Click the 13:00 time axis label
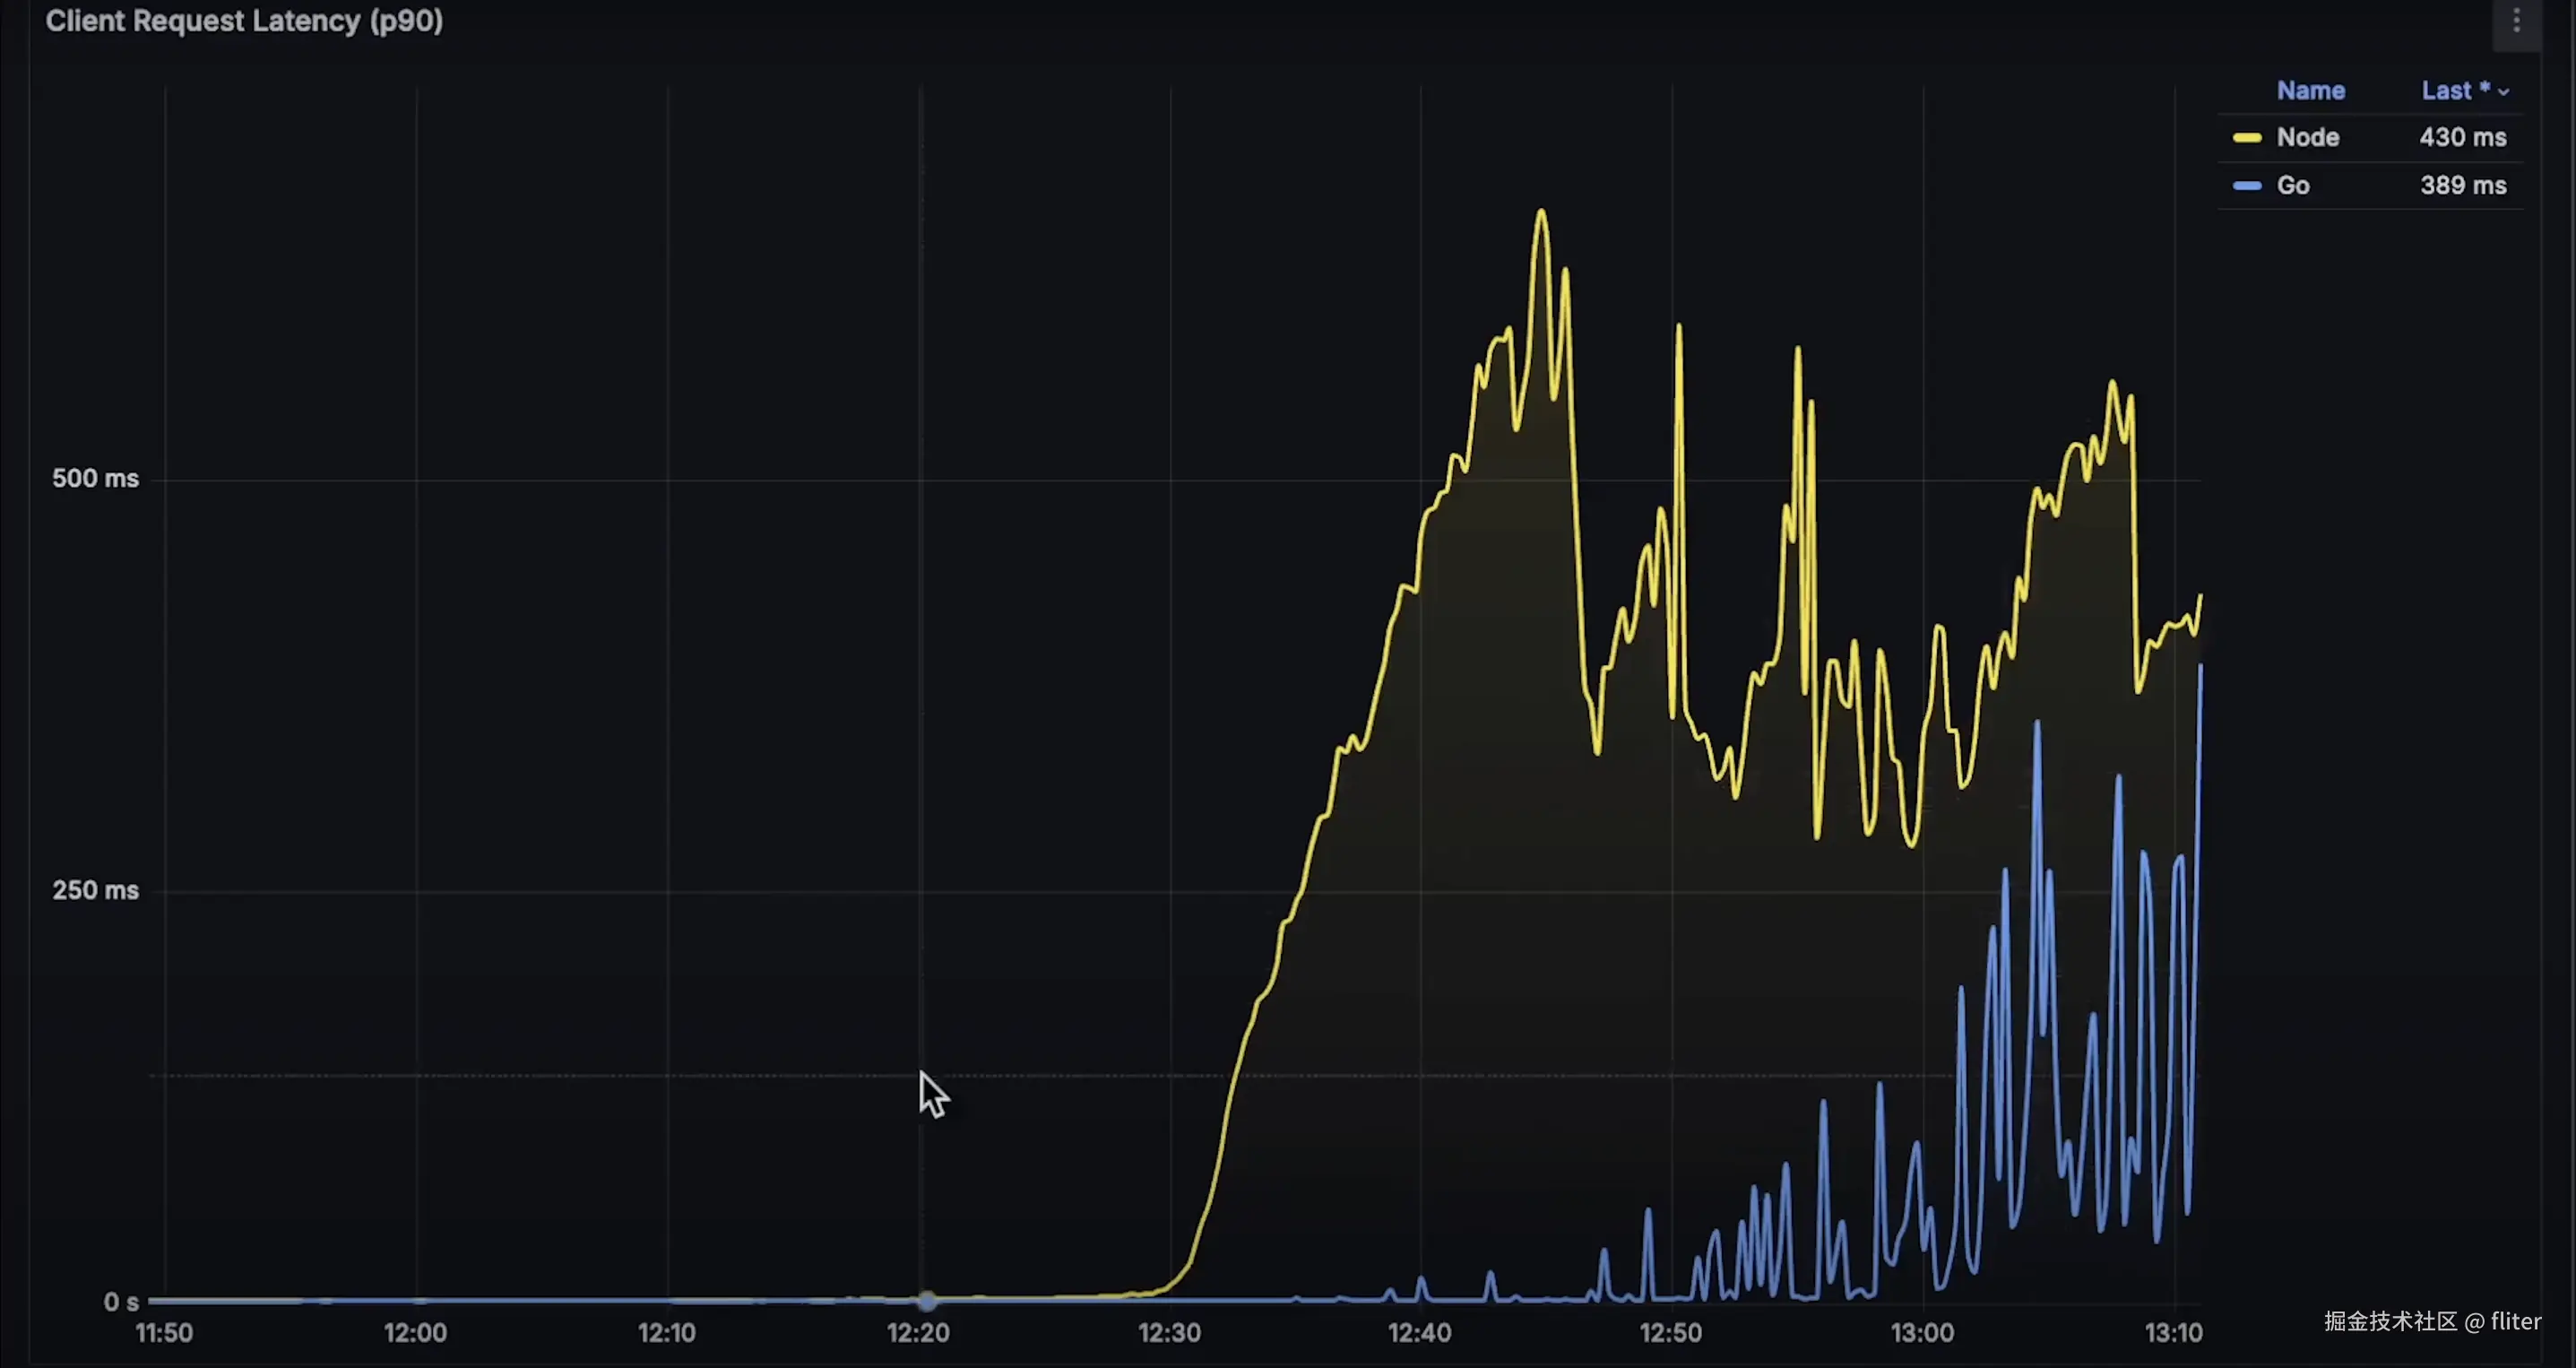 point(1921,1333)
